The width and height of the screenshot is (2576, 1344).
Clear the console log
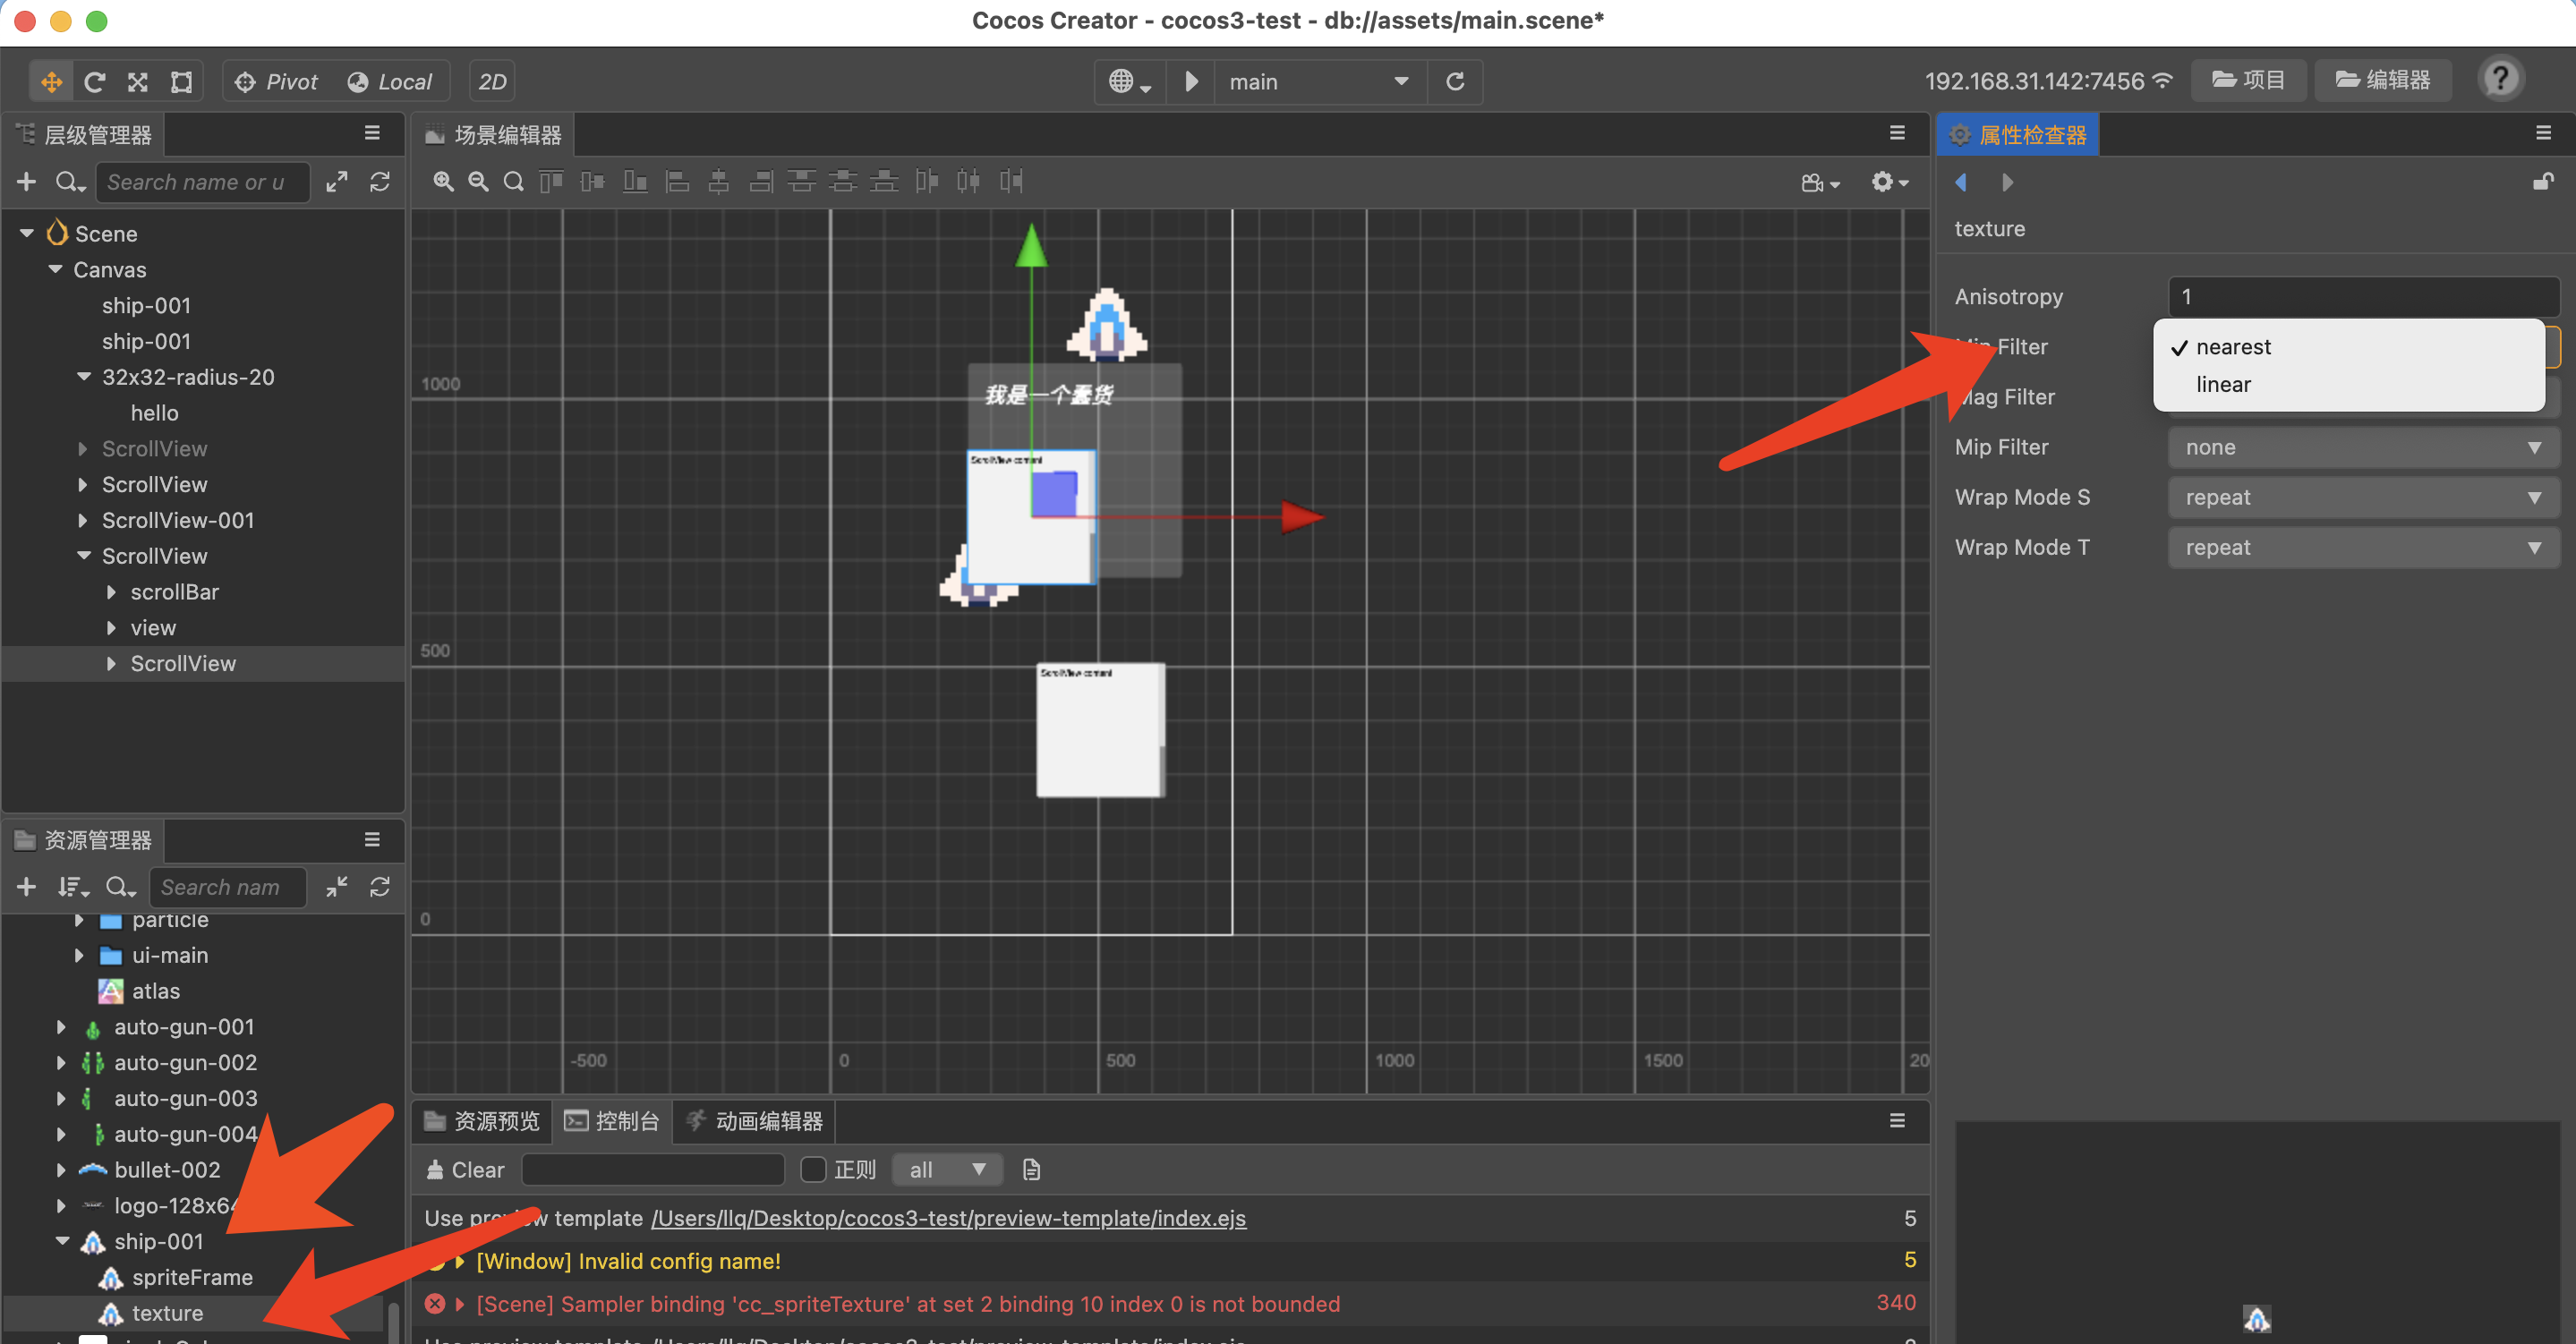coord(465,1169)
